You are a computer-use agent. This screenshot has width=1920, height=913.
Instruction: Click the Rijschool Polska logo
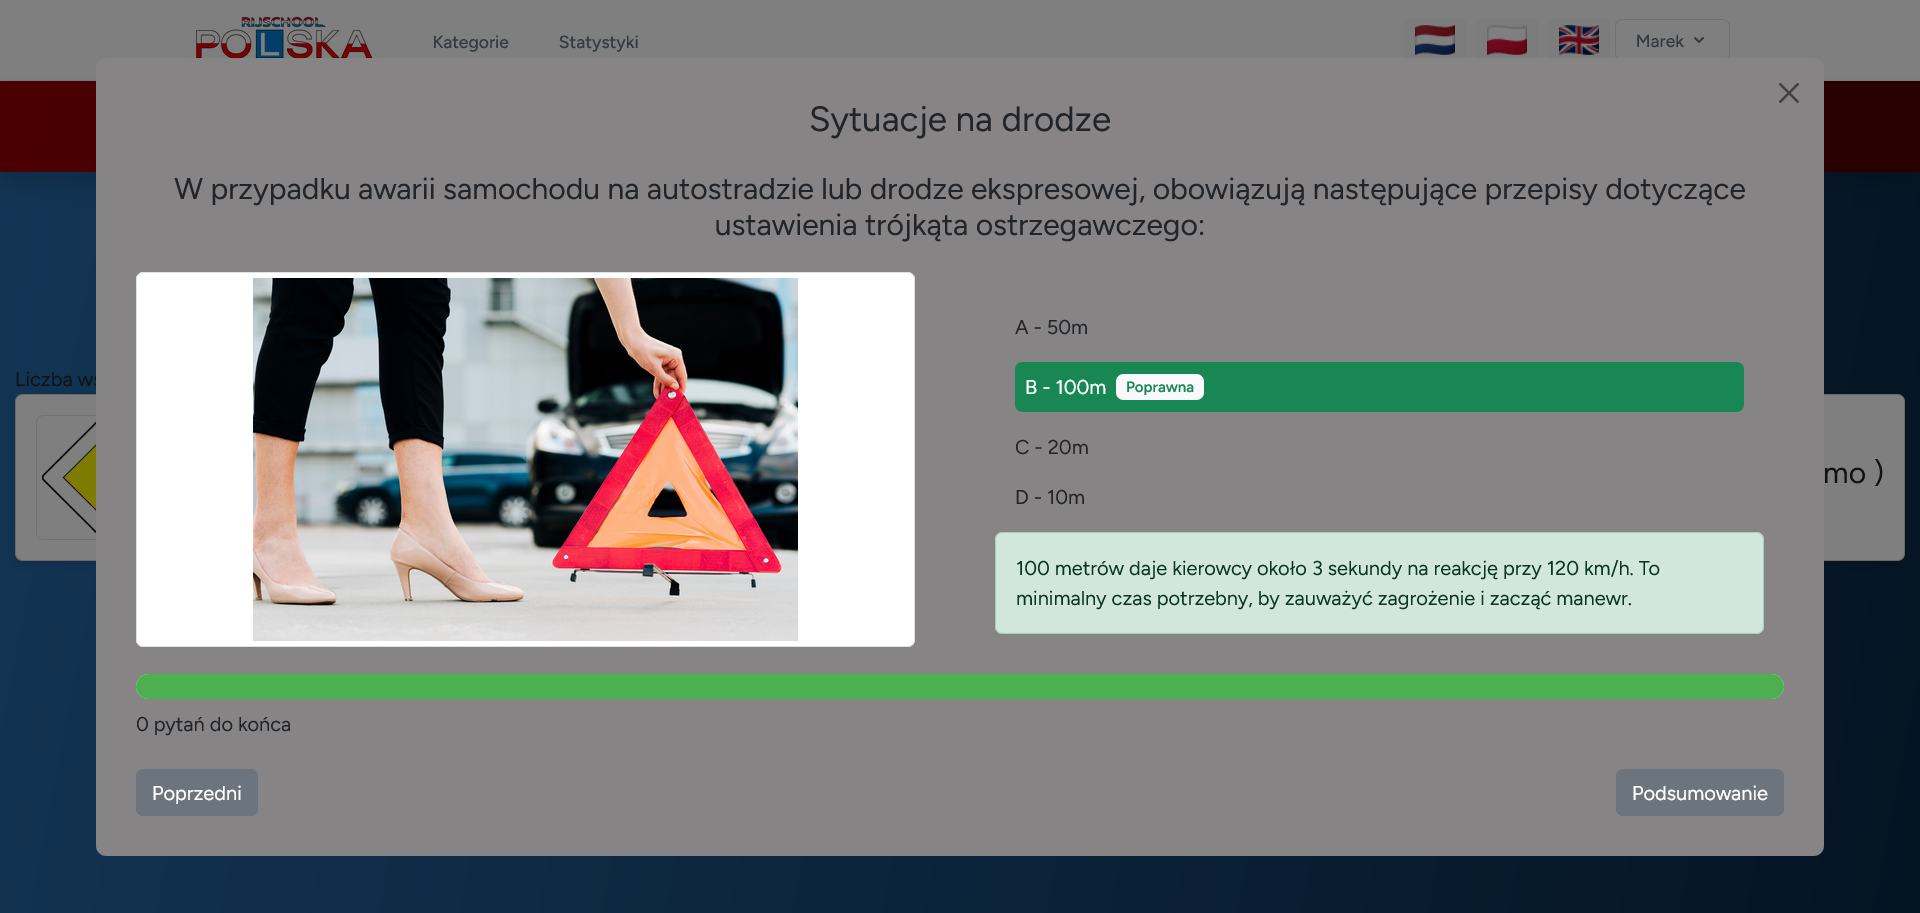[283, 39]
